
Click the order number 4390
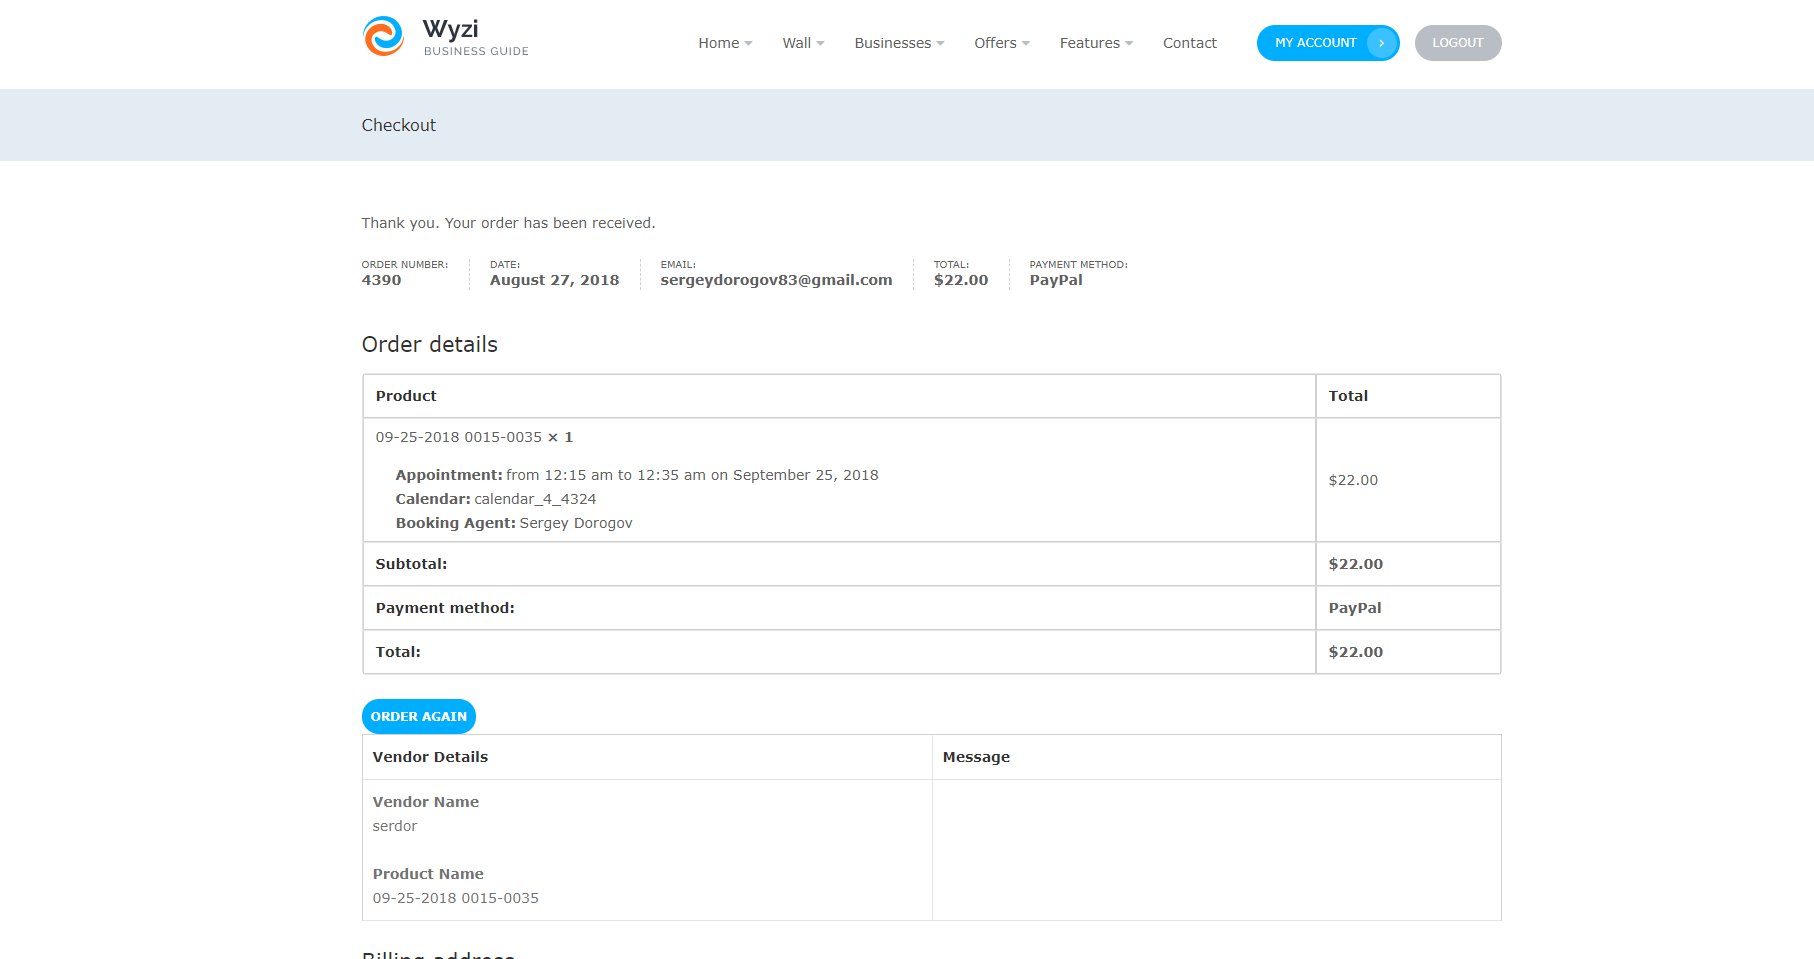coord(381,280)
